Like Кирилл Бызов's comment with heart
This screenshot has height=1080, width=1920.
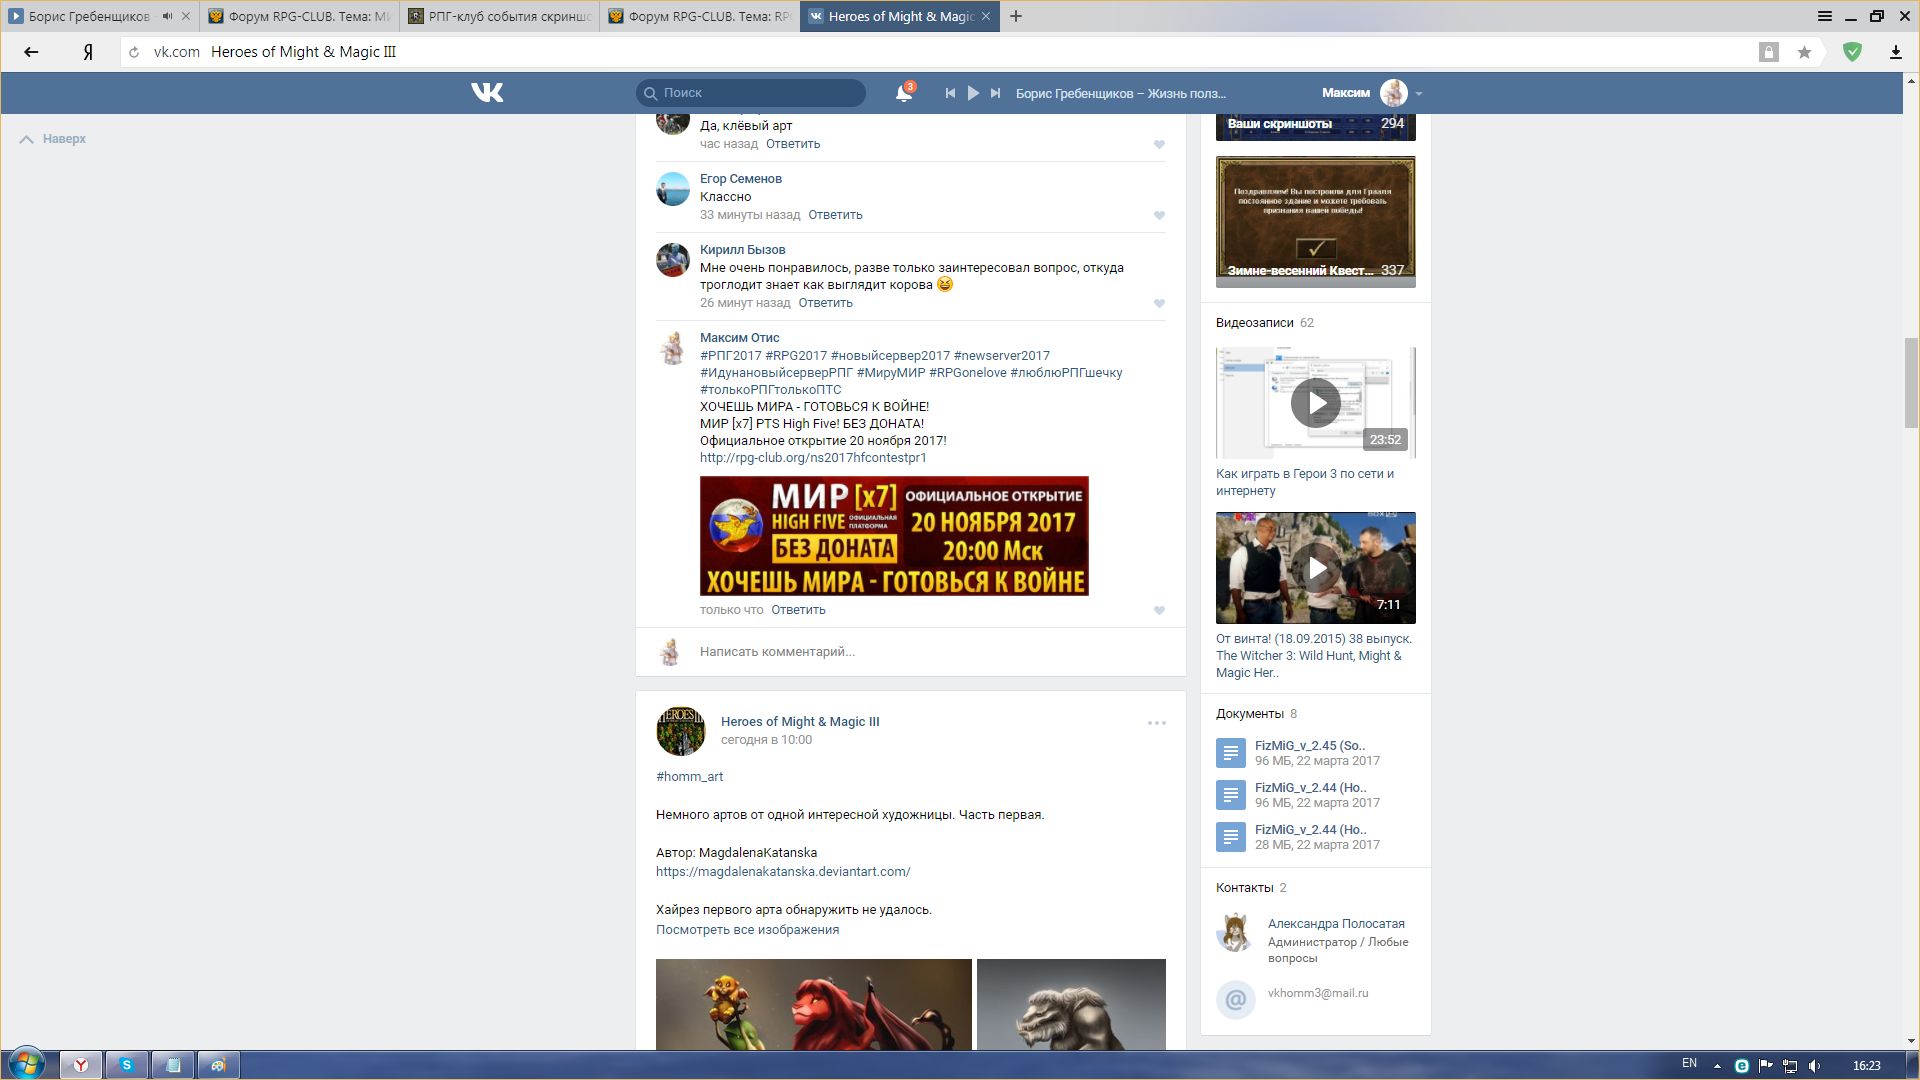coord(1159,303)
